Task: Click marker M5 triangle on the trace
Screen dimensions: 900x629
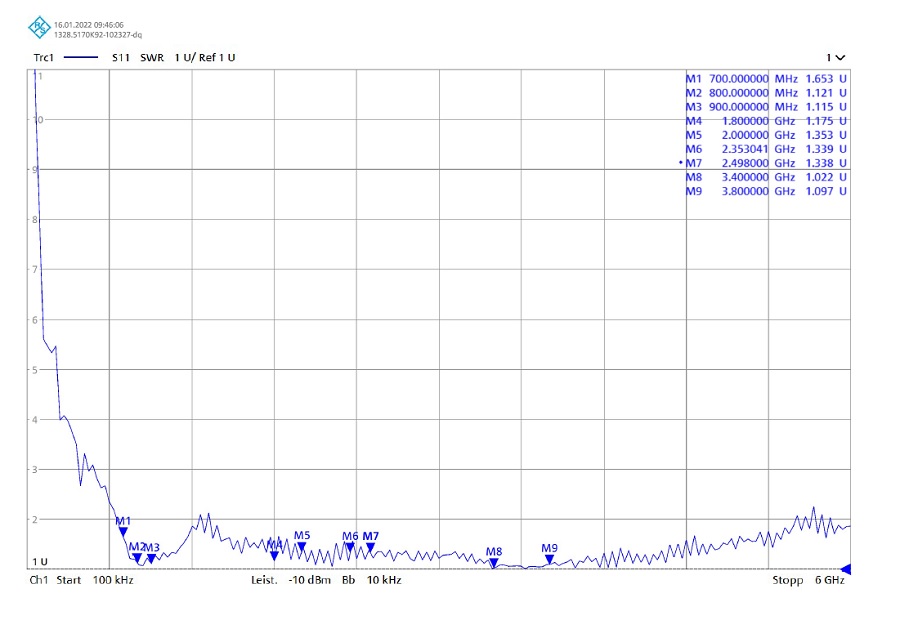Action: (x=301, y=546)
